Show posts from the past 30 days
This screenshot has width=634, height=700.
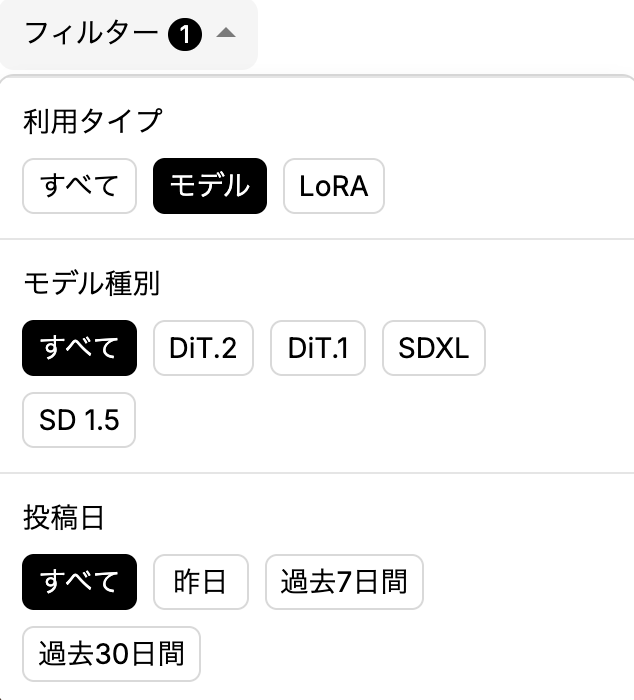(x=111, y=654)
